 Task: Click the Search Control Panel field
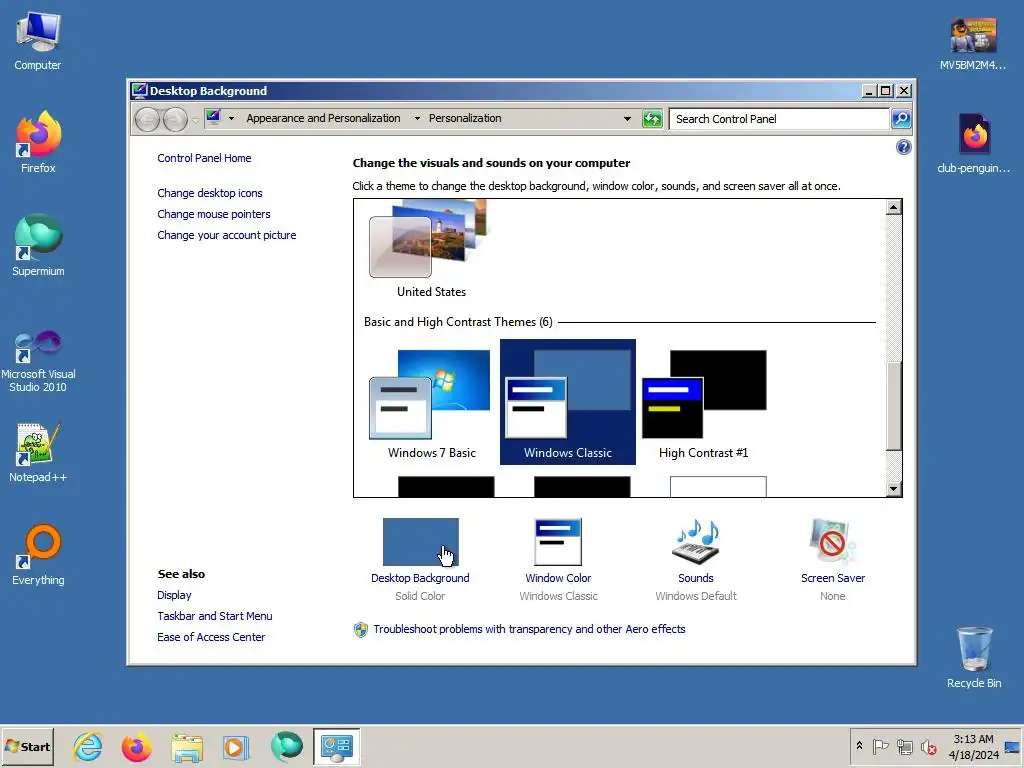tap(779, 119)
